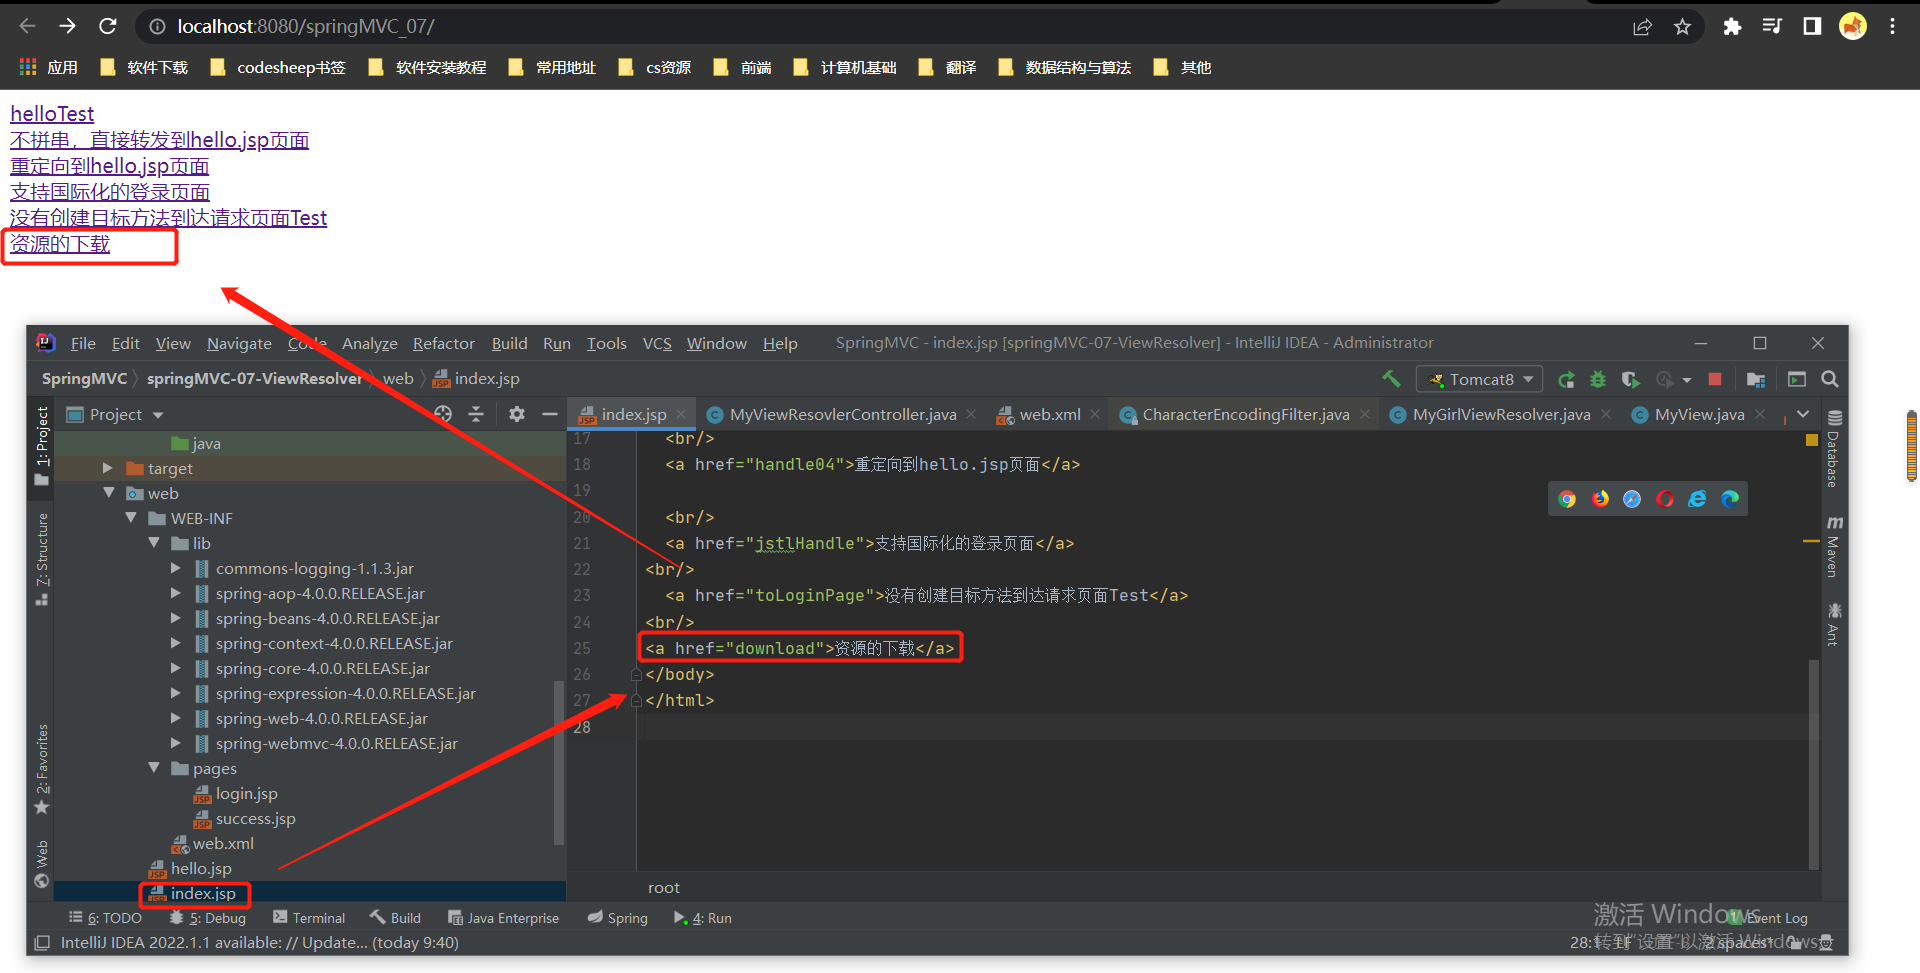This screenshot has height=973, width=1920.
Task: Open the Tomcat8 run configuration dropdown
Action: coord(1480,379)
